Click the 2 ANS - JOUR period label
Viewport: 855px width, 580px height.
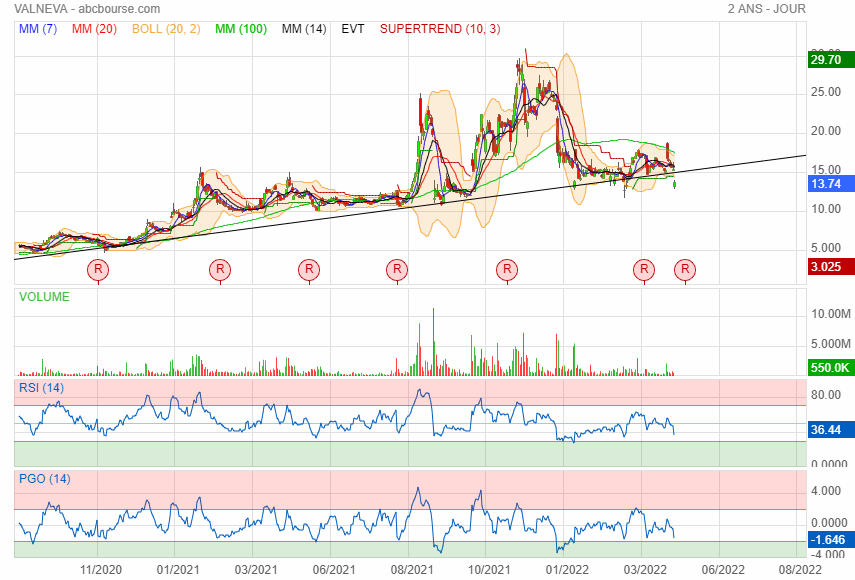(766, 9)
